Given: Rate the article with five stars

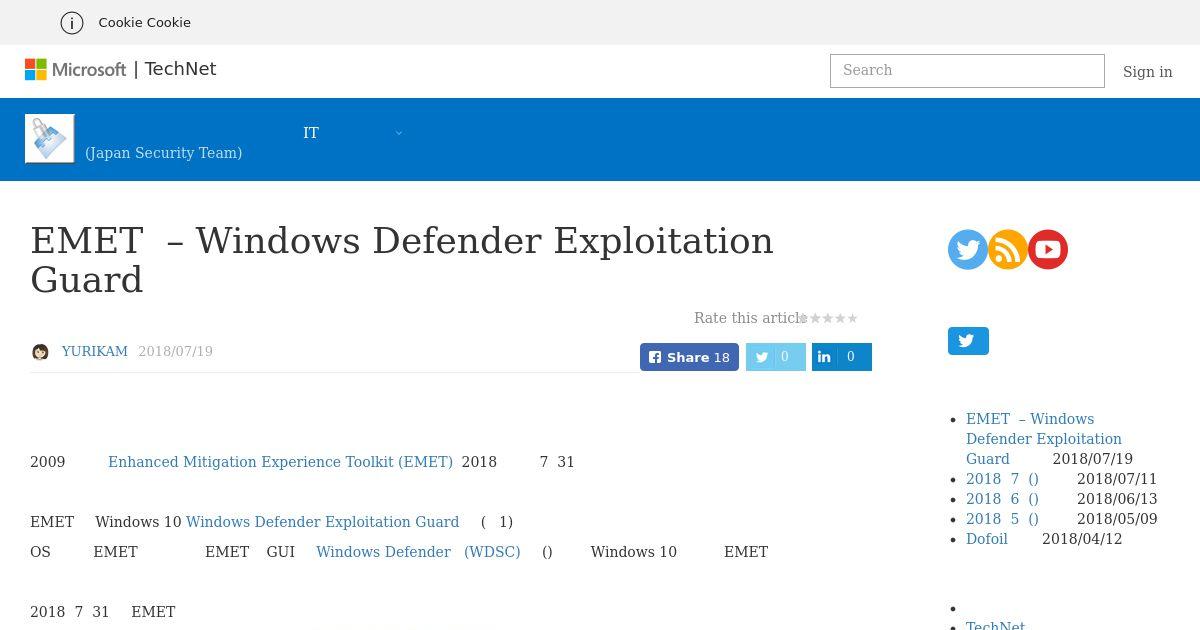Looking at the screenshot, I should 853,318.
